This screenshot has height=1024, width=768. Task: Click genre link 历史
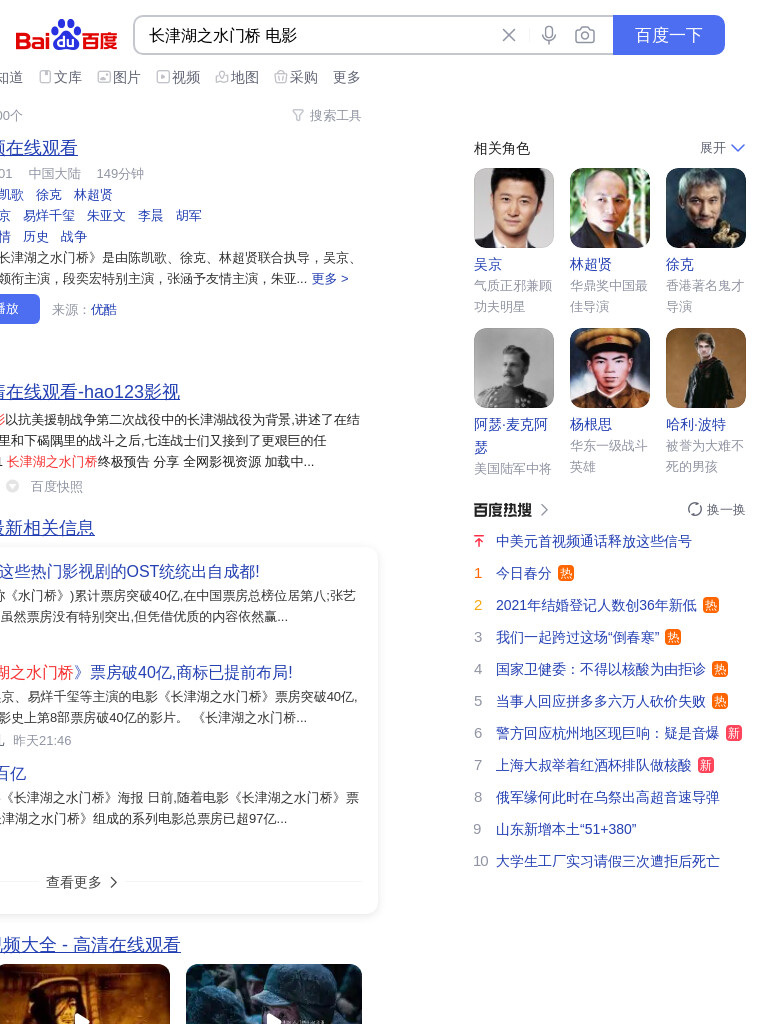tap(35, 236)
